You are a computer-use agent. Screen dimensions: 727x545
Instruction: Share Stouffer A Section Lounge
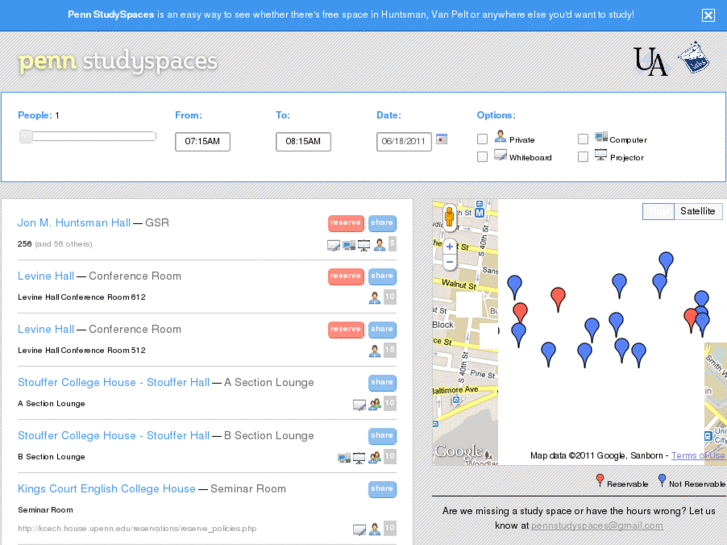[x=382, y=383]
